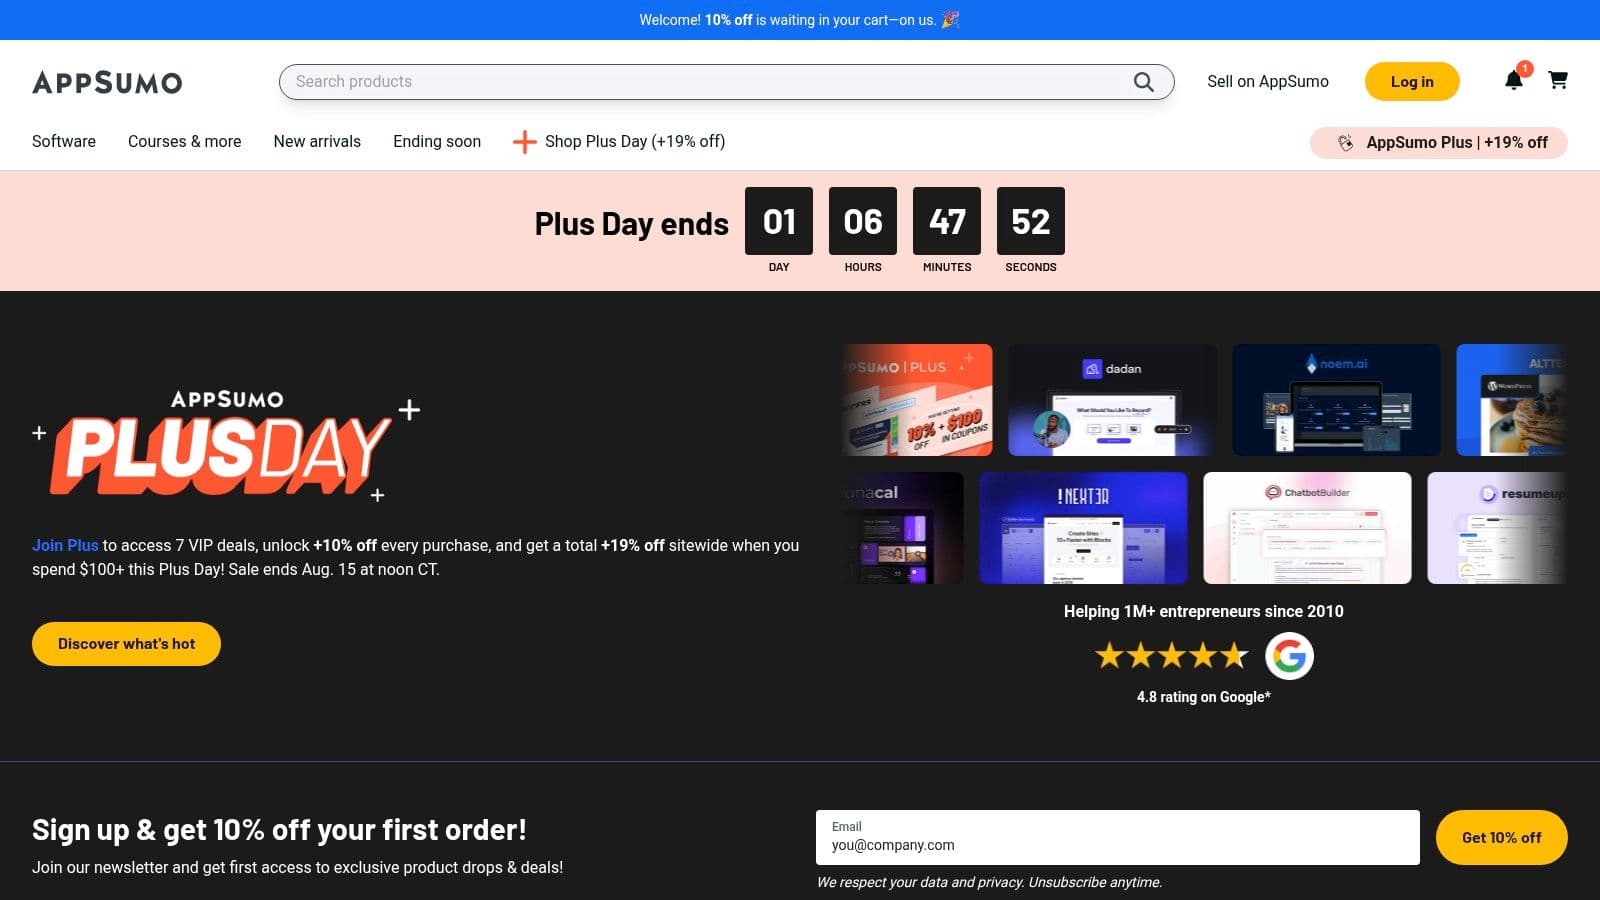Click the Google logo rating badge
1600x900 pixels.
(1289, 656)
